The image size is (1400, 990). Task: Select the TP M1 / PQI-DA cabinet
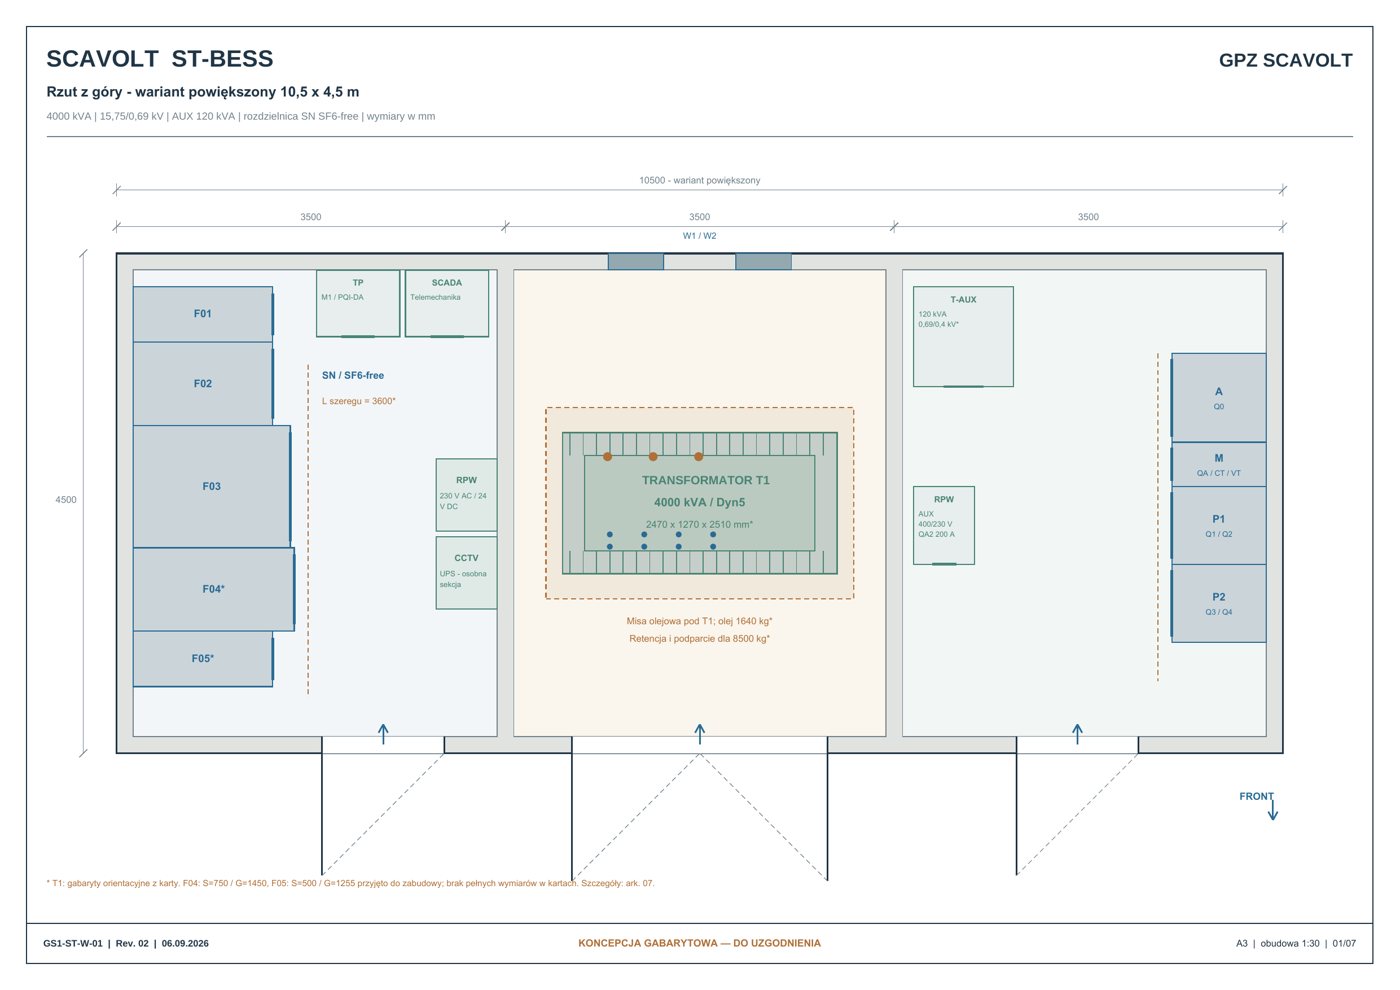(x=358, y=303)
